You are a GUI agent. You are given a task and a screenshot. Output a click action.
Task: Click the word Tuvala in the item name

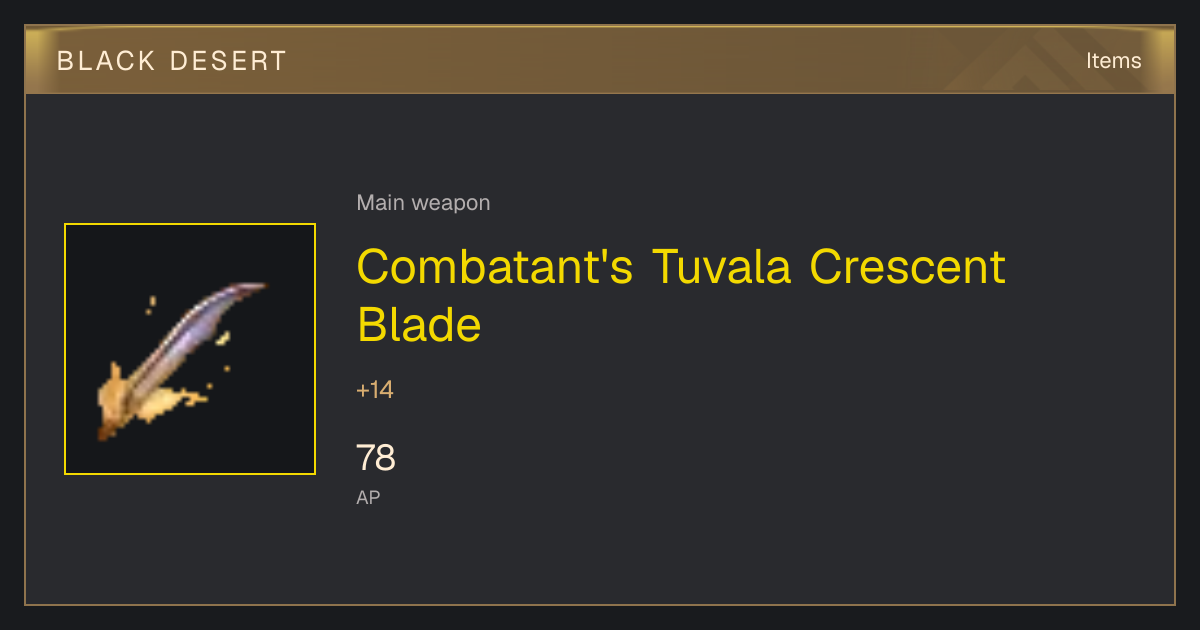(722, 267)
